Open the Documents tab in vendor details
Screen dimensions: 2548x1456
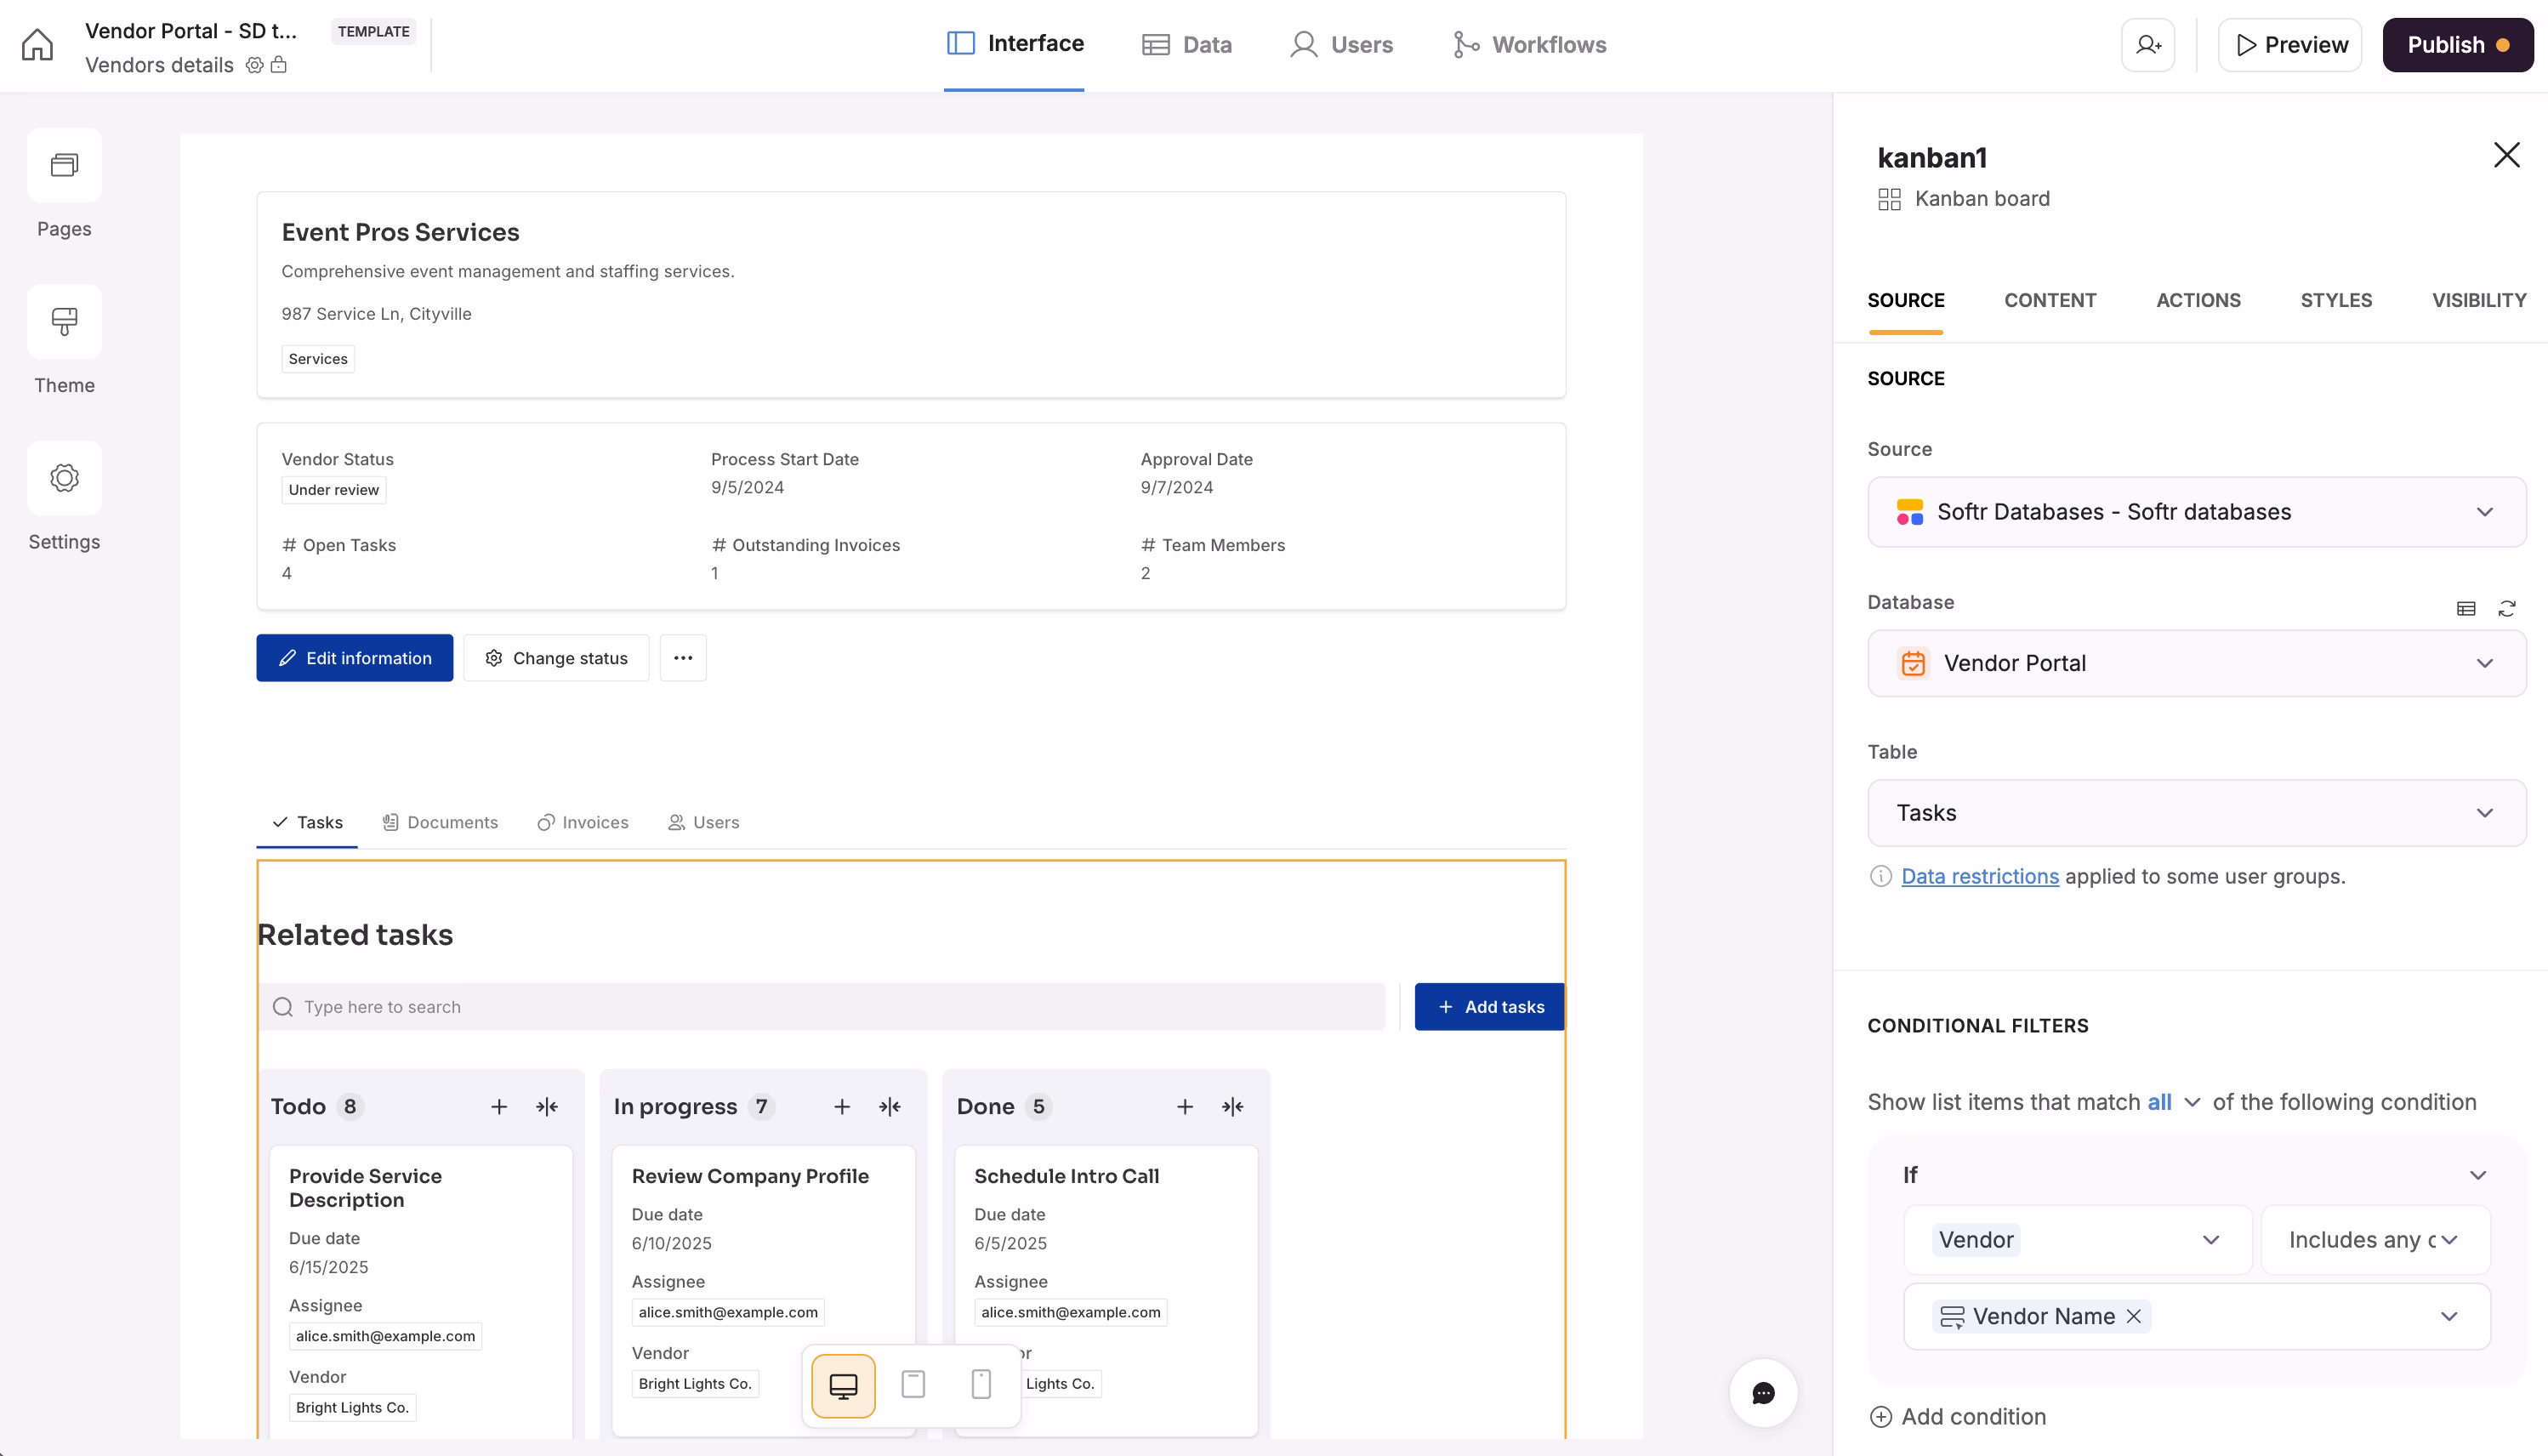coord(439,822)
